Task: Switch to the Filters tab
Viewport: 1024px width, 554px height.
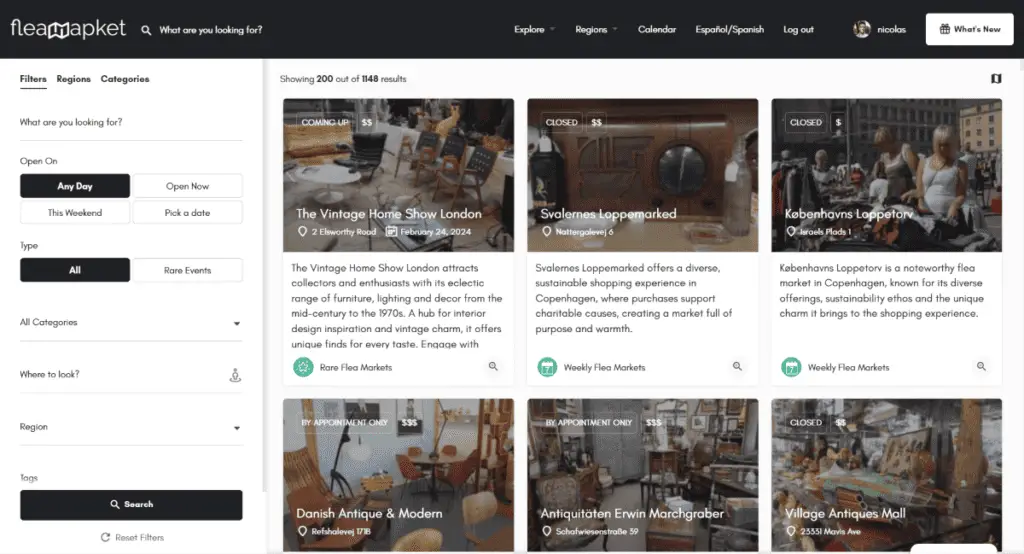Action: click(33, 79)
